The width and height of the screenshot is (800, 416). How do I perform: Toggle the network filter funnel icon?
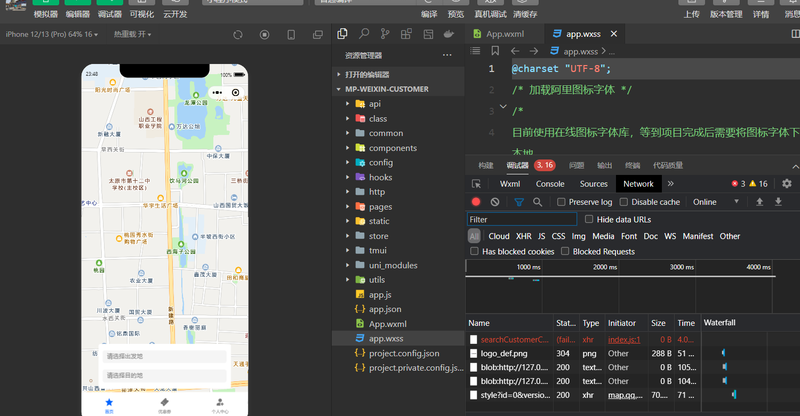coord(518,202)
